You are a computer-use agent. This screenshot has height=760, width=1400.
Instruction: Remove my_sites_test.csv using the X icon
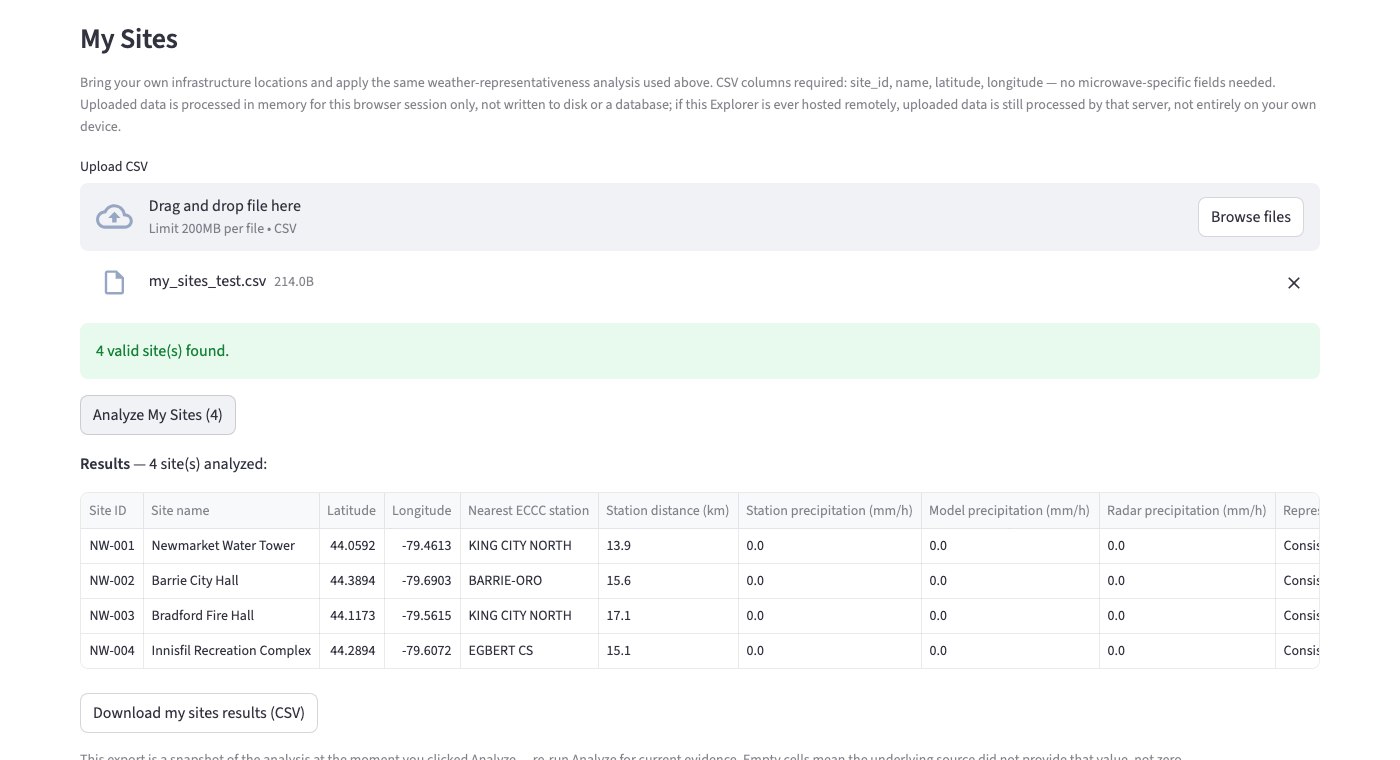(1293, 283)
